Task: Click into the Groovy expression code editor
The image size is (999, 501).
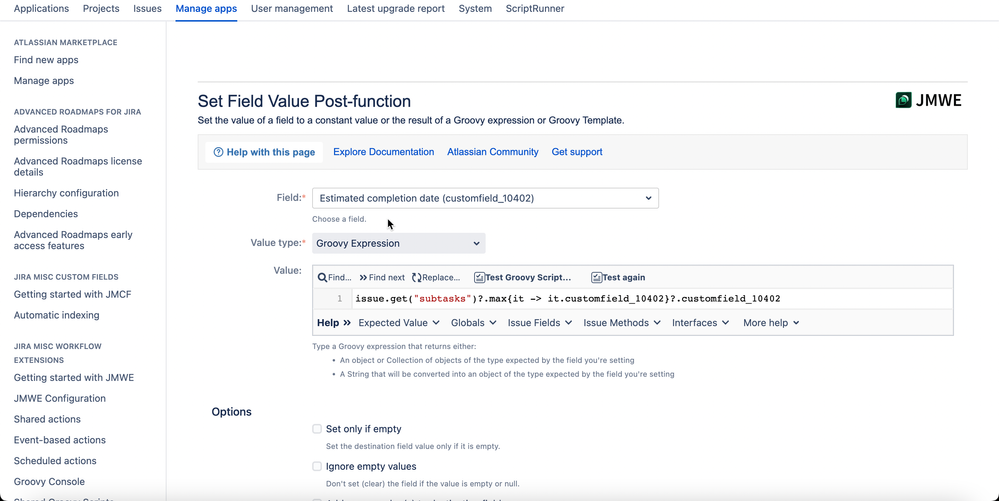Action: tap(640, 299)
